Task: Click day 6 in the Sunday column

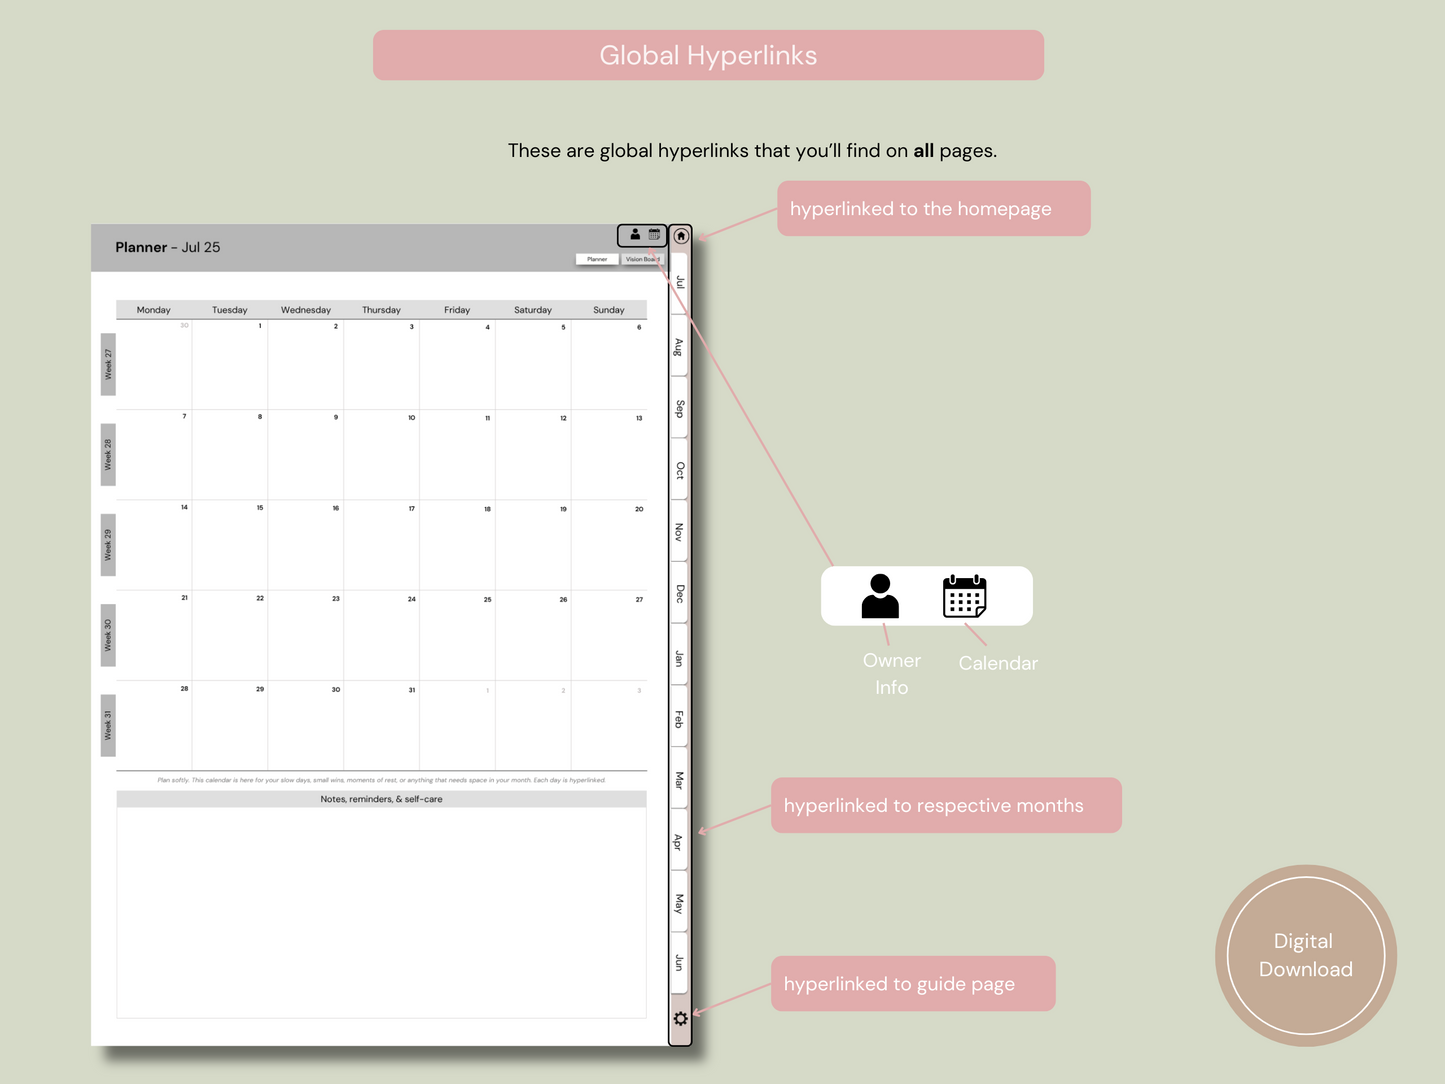Action: tap(609, 365)
